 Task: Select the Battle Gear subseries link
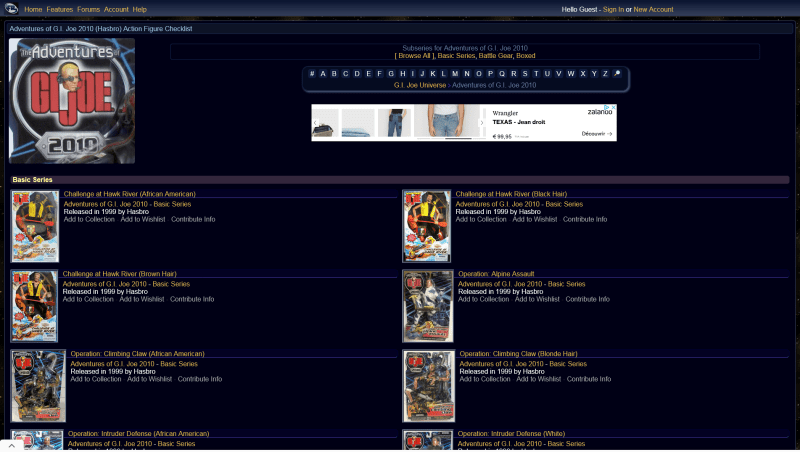click(497, 56)
